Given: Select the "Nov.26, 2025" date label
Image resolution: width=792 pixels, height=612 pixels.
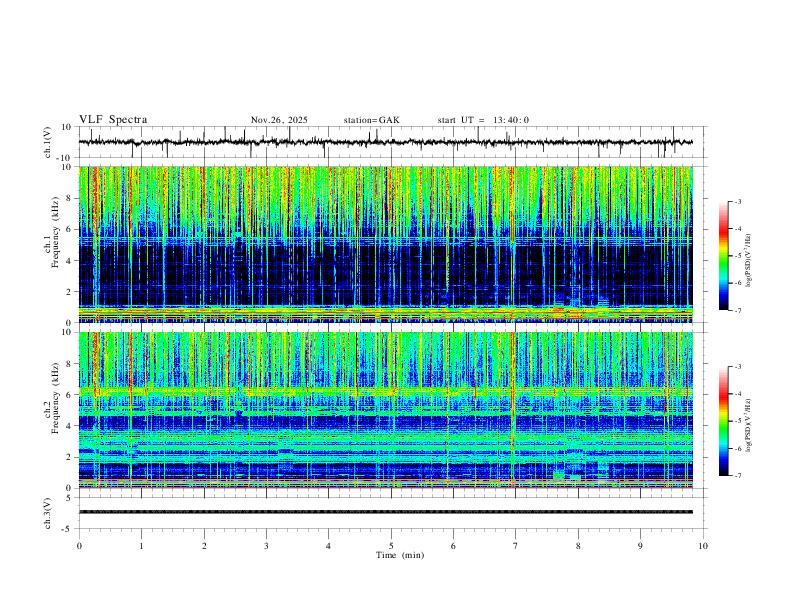Looking at the screenshot, I should tap(279, 120).
